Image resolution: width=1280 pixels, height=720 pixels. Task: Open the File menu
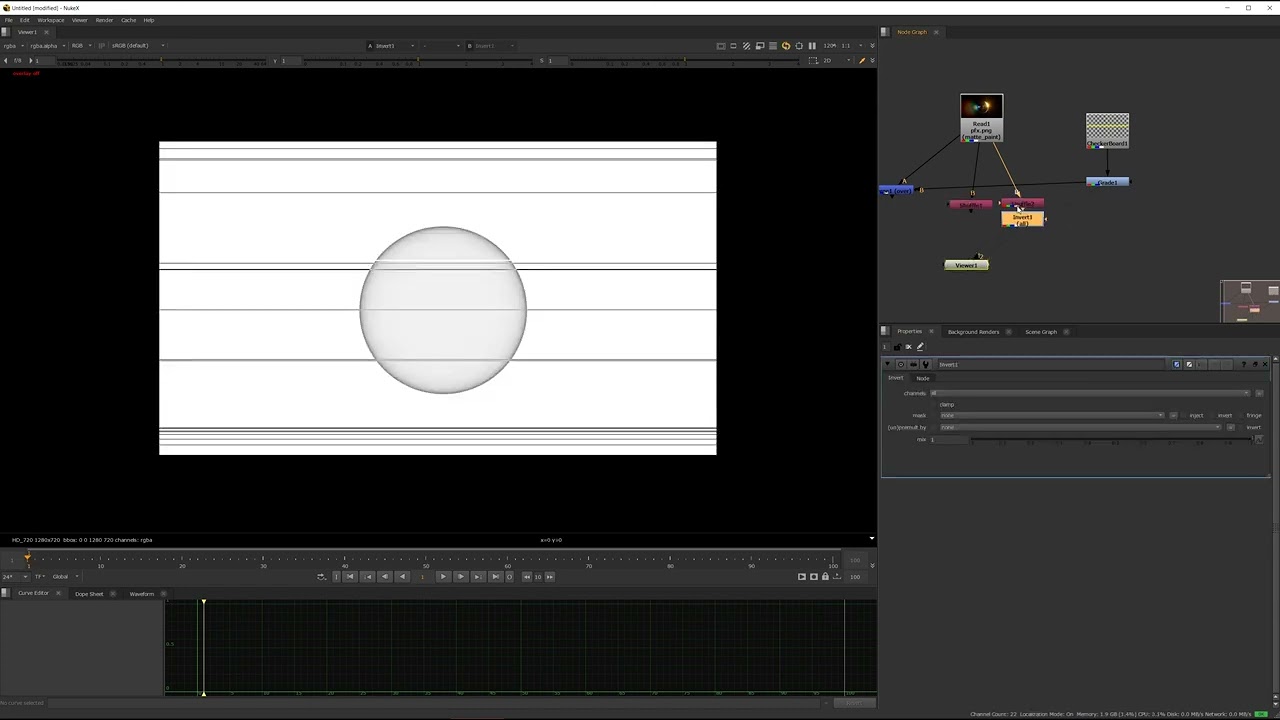(9, 20)
